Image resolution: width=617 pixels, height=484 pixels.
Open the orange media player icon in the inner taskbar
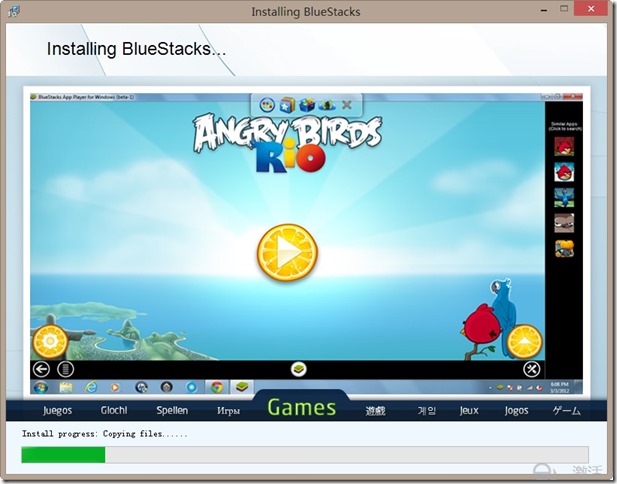coord(115,388)
